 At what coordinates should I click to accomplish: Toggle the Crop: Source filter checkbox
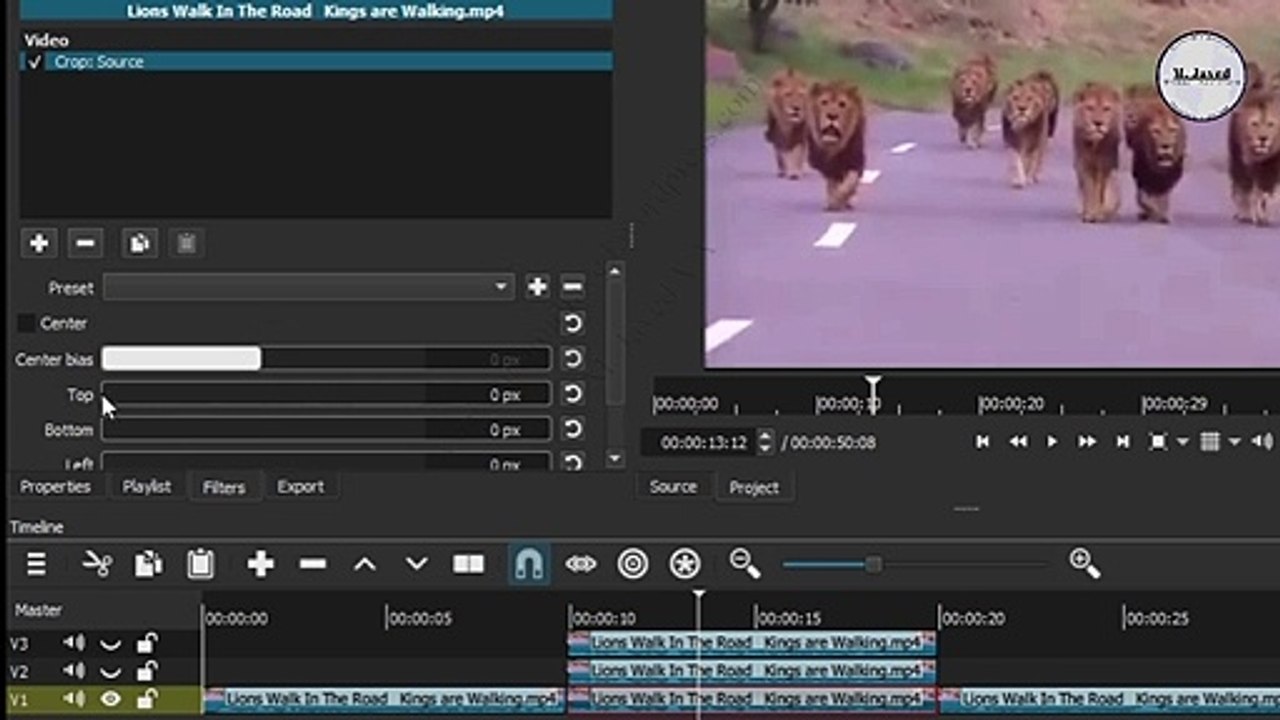(x=34, y=62)
